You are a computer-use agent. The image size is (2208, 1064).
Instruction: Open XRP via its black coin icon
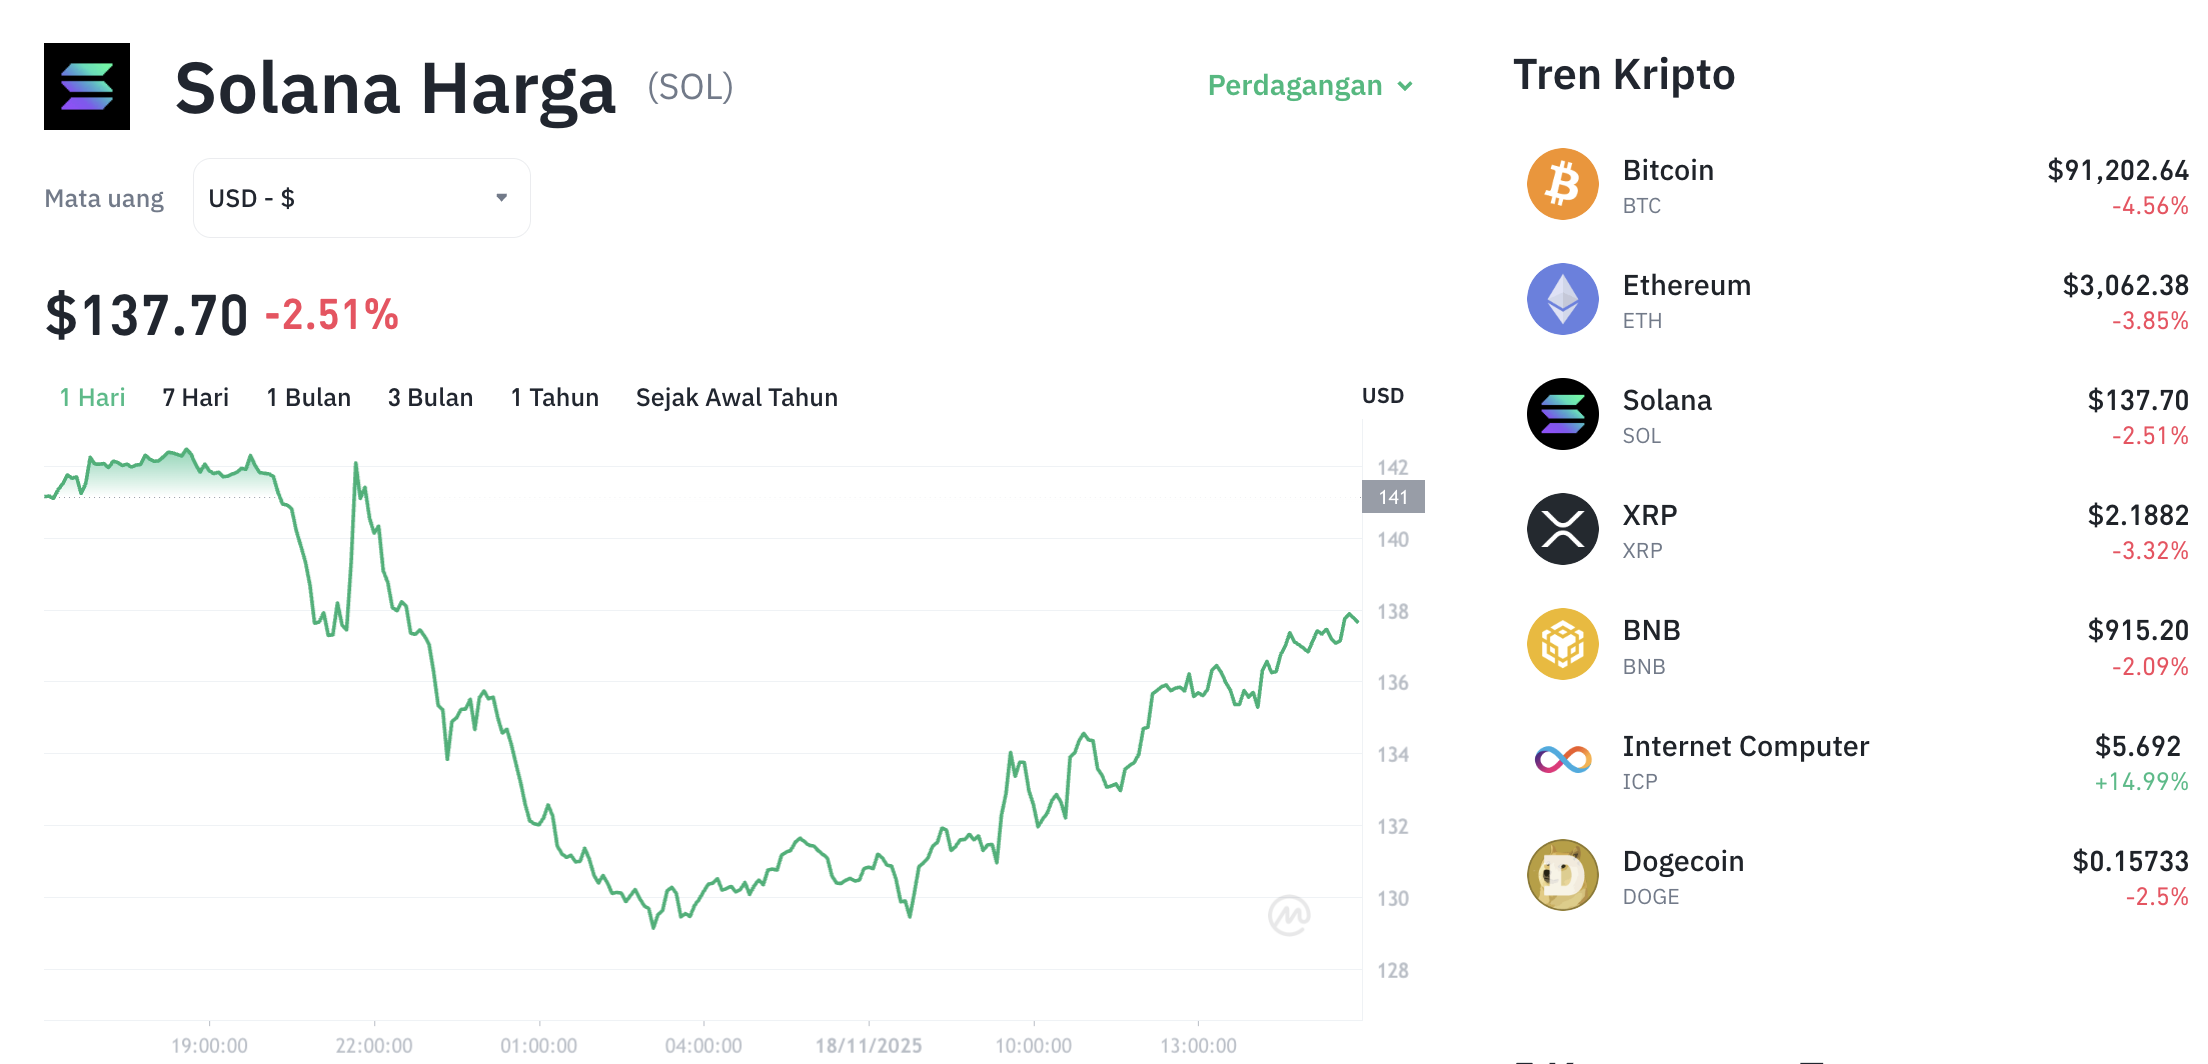pos(1561,529)
